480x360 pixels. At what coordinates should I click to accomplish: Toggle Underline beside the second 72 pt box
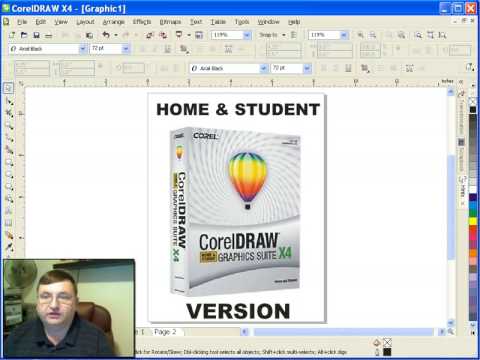(348, 68)
